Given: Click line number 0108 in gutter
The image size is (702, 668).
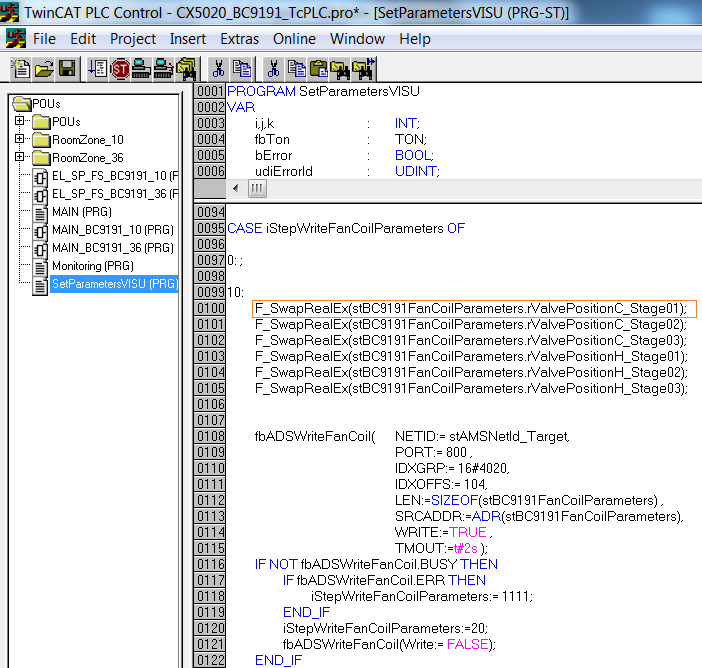Looking at the screenshot, I should pos(210,436).
